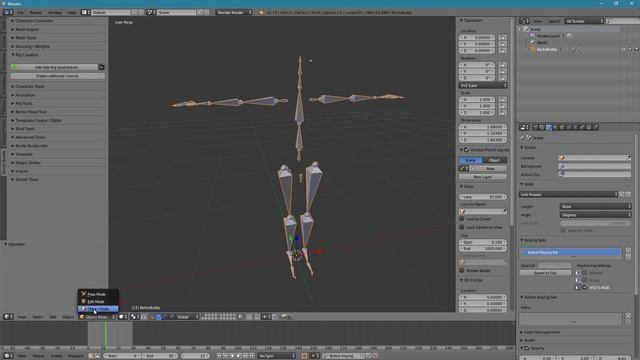Viewport: 640px width, 360px height.
Task: Expand the Bone Tools panel
Action: (25, 129)
